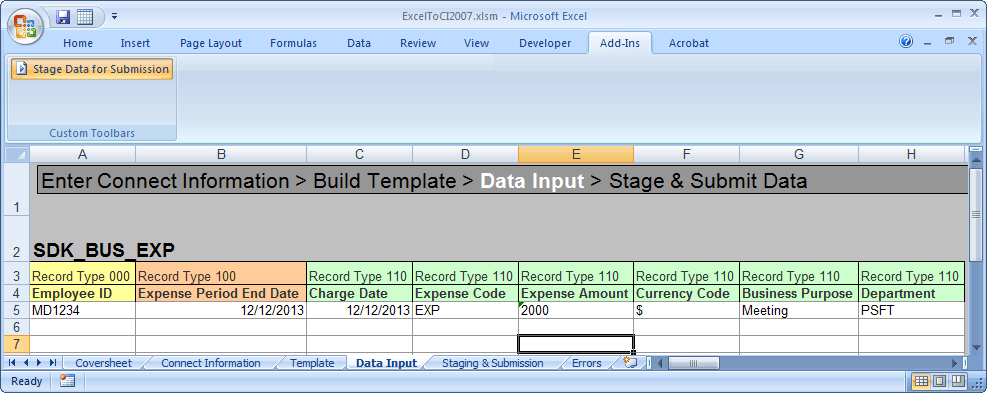Image resolution: width=987 pixels, height=393 pixels.
Task: Click the Expense Amount cell 2000
Action: pos(576,310)
